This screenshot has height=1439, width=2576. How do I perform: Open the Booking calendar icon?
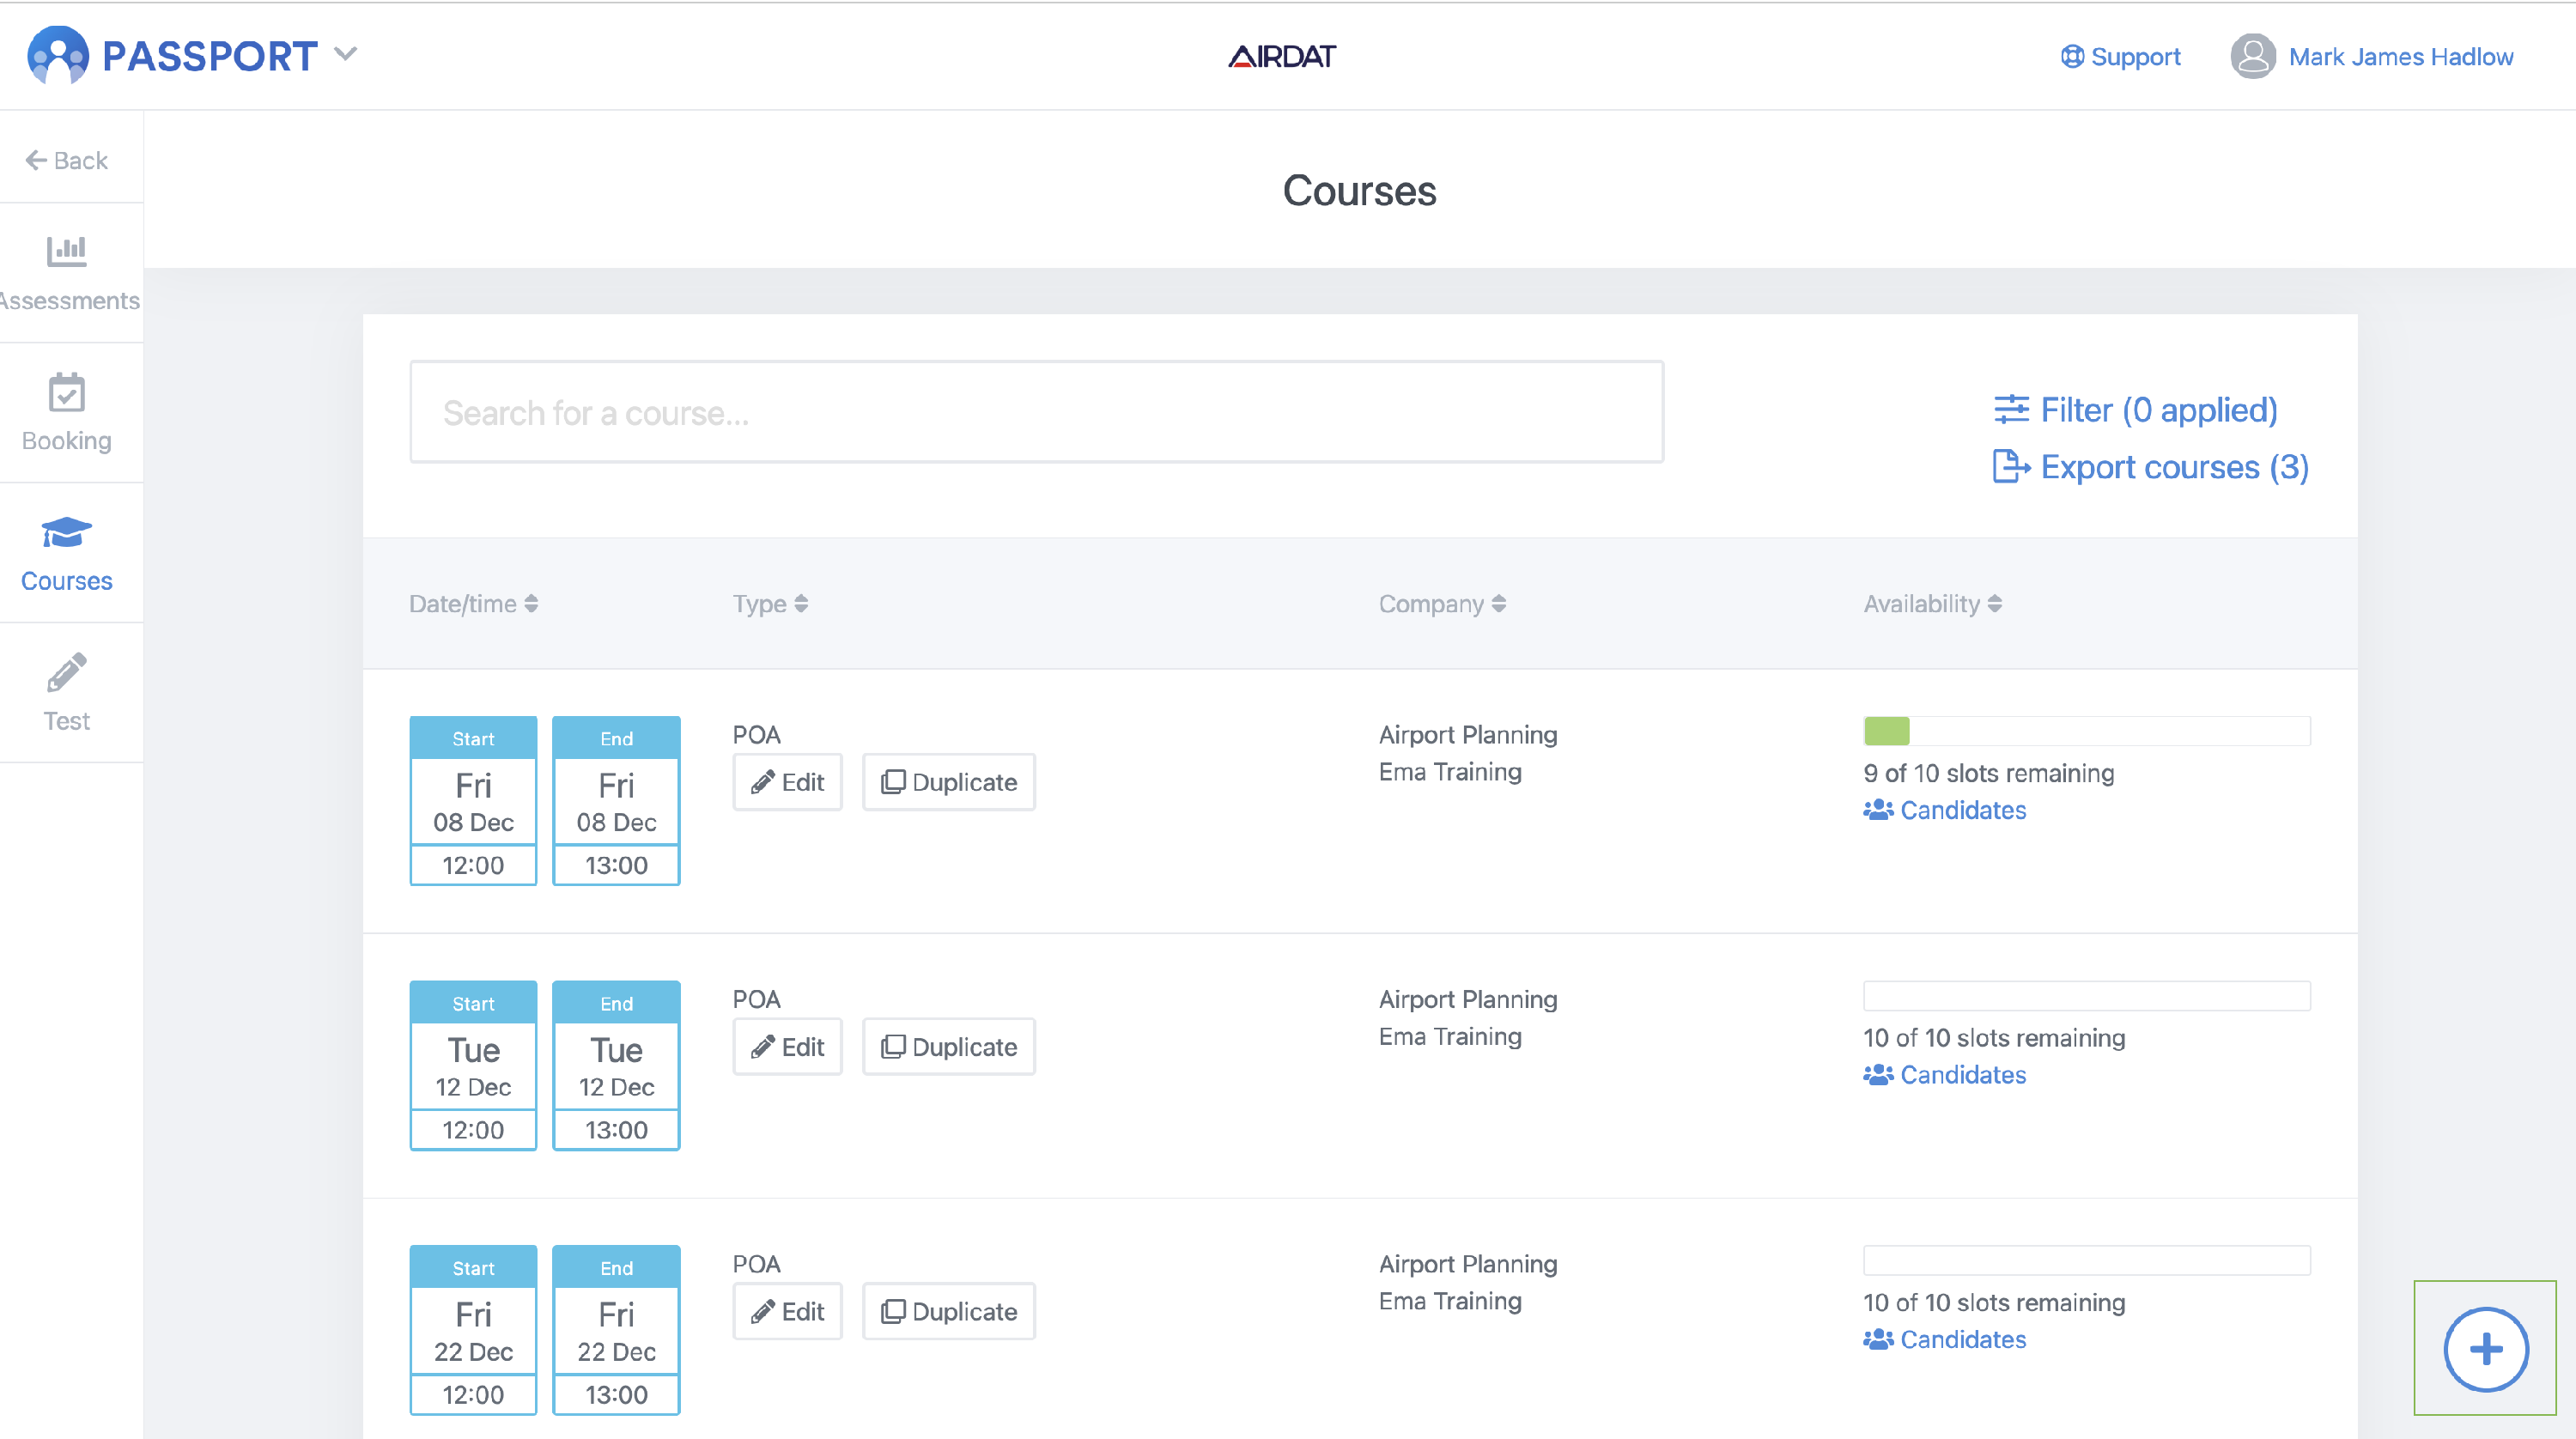pos(66,392)
